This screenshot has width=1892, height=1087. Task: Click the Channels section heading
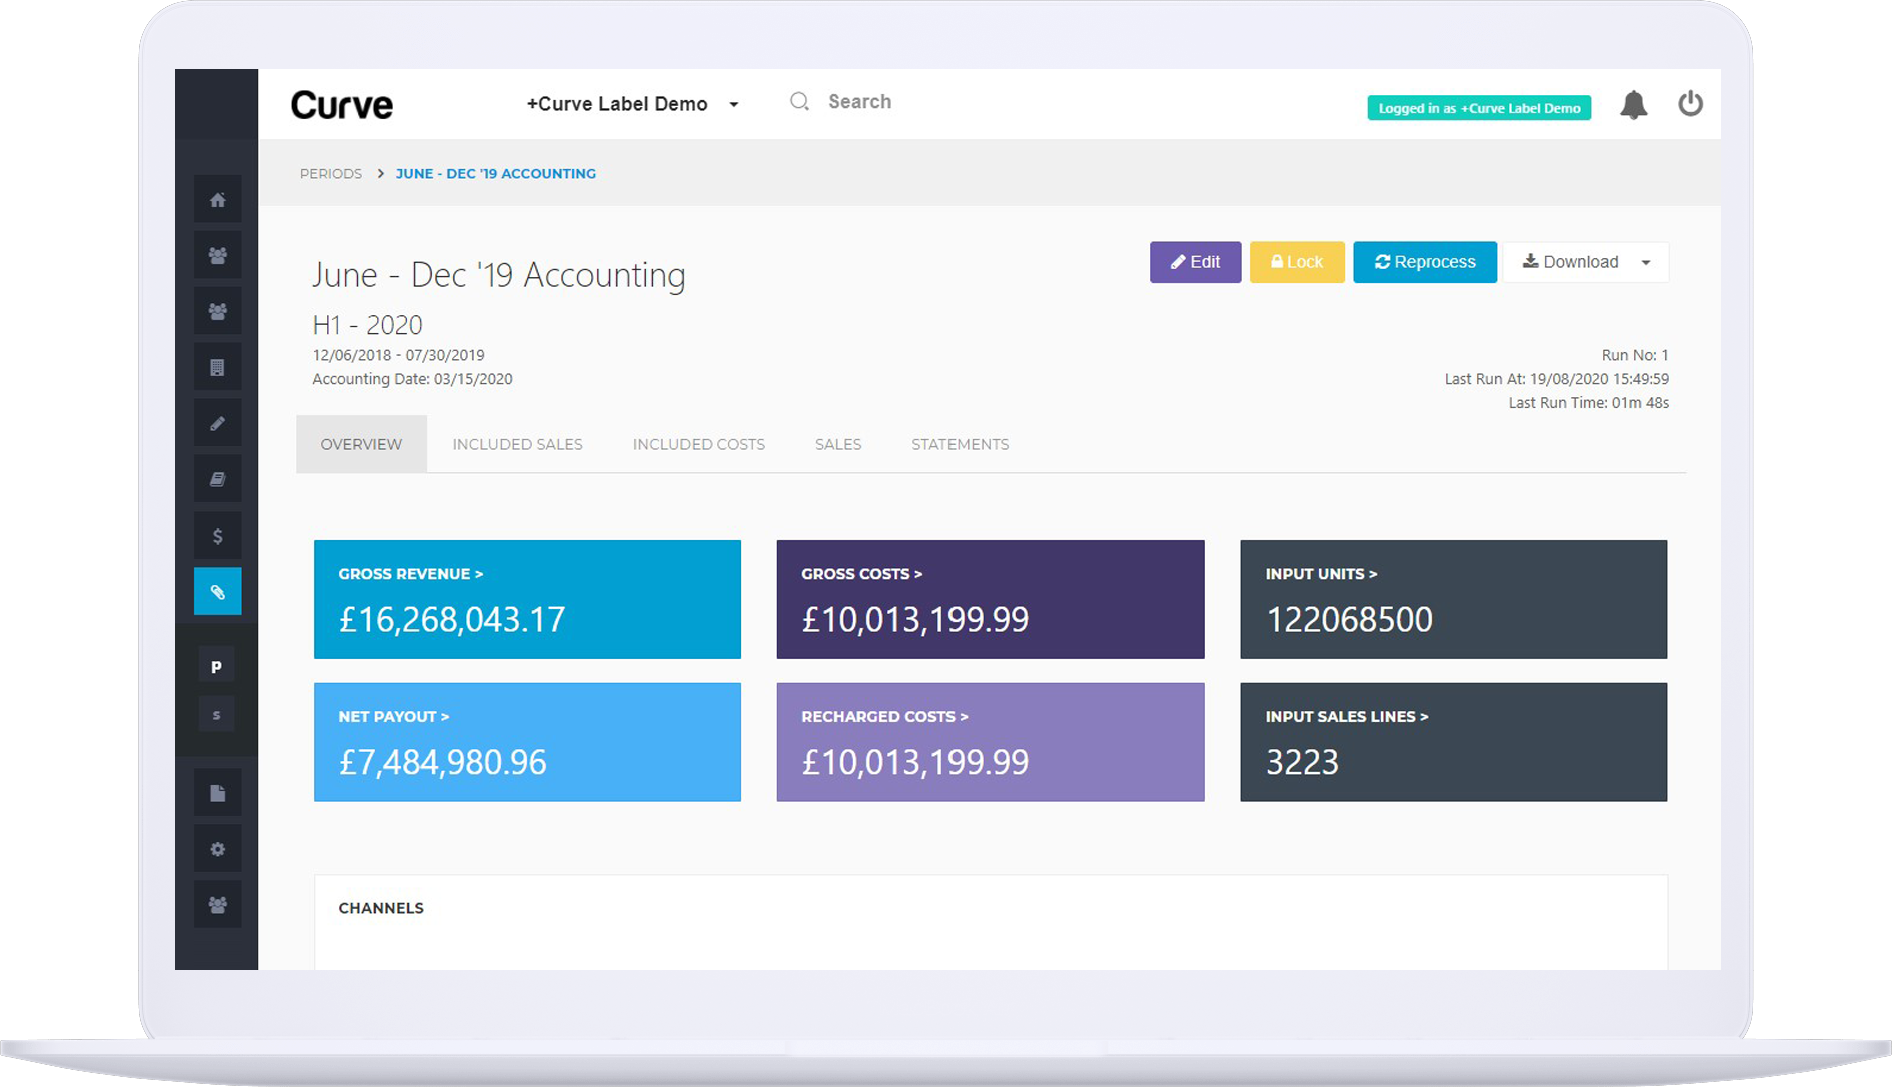click(x=381, y=908)
